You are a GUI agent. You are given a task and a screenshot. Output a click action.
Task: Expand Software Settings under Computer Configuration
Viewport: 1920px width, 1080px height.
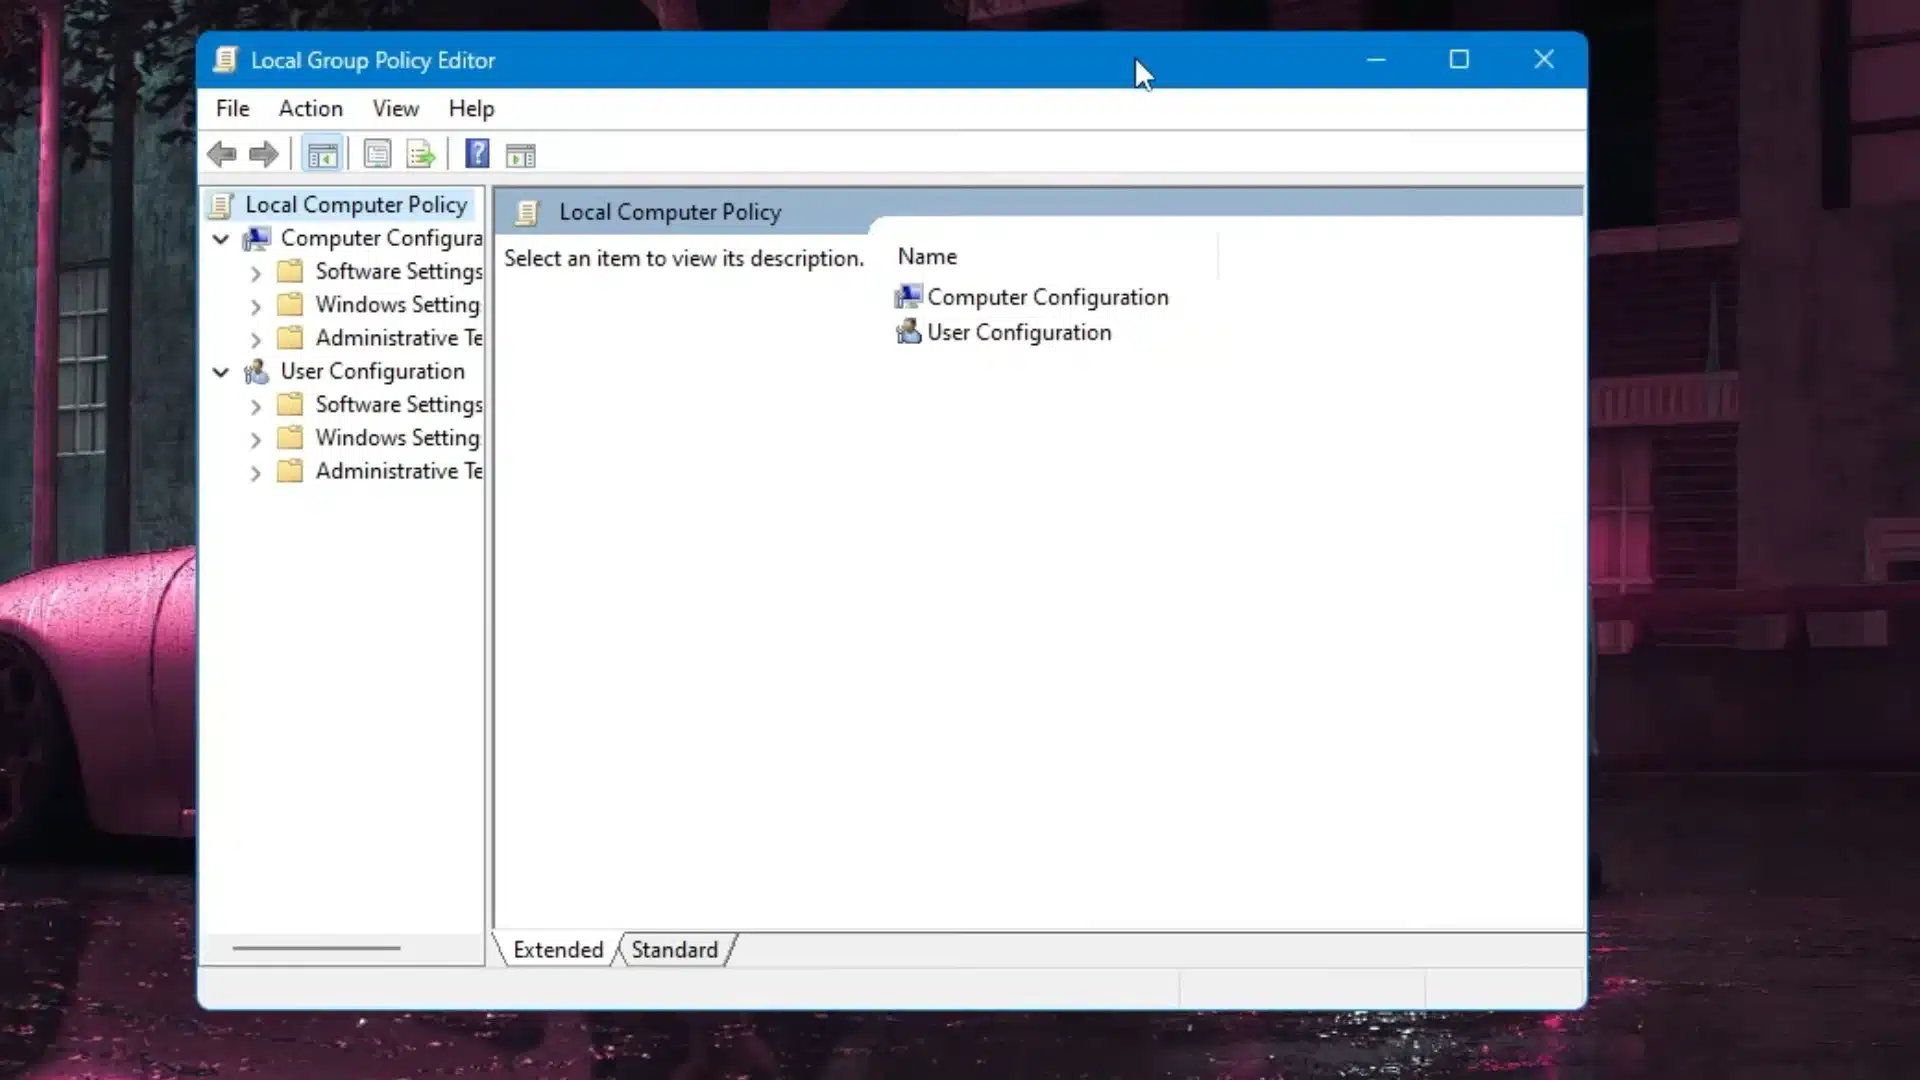[256, 273]
